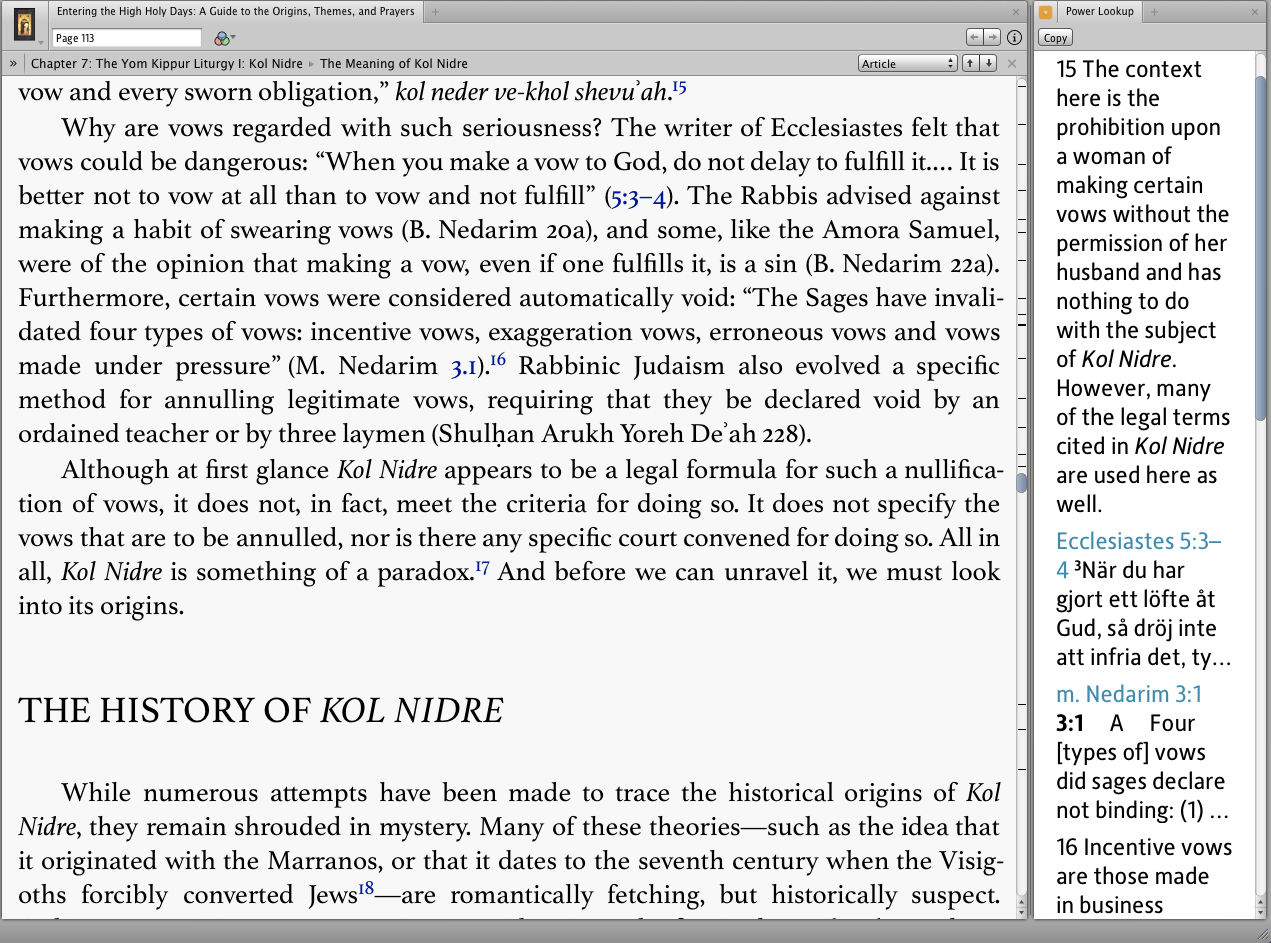This screenshot has width=1271, height=943.
Task: Open footnote 18 after 'converted Jews'
Action: point(366,888)
